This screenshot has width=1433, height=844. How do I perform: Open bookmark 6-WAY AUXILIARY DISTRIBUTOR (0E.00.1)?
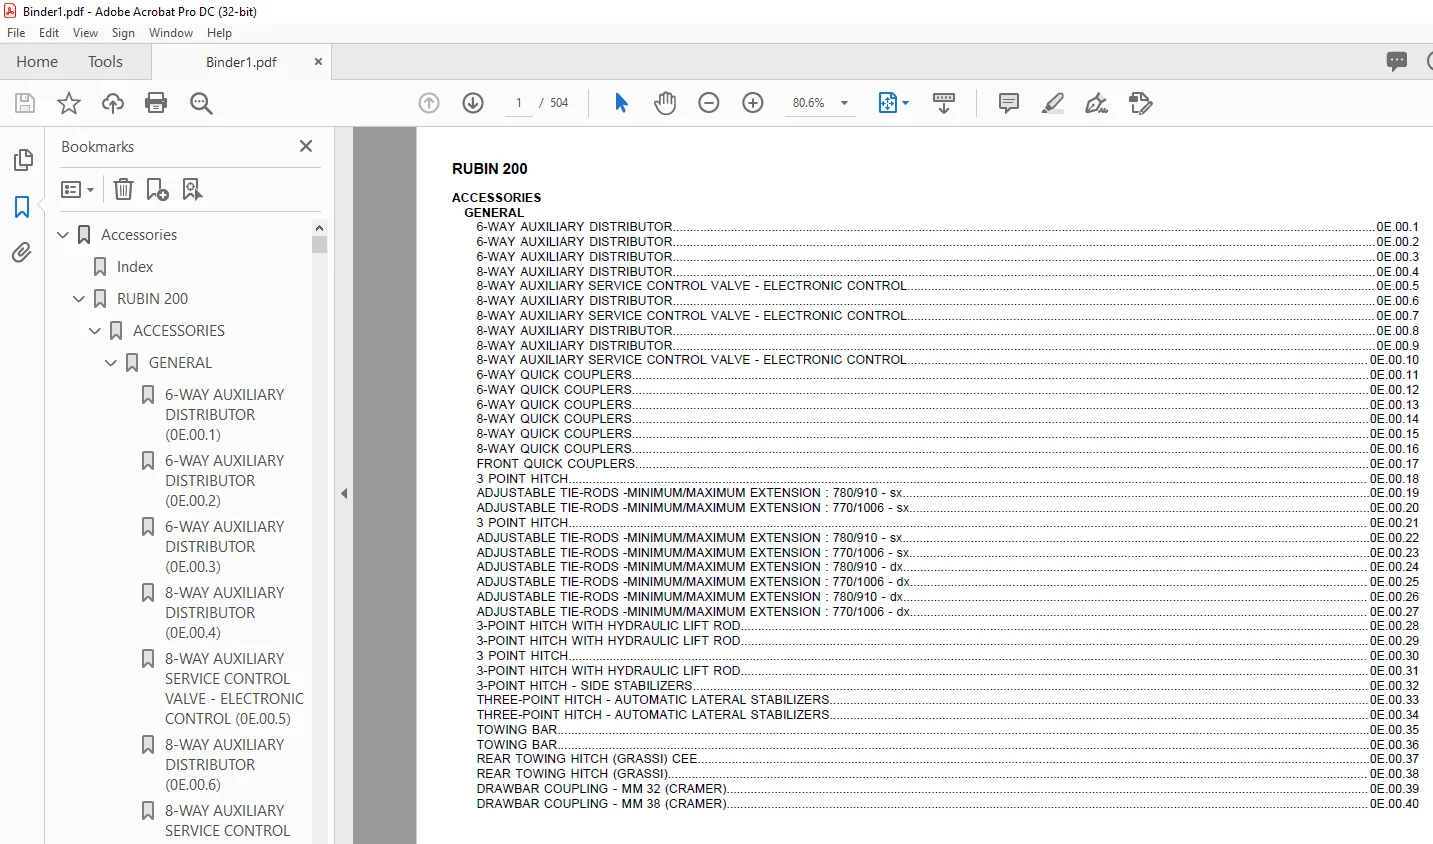click(x=224, y=415)
